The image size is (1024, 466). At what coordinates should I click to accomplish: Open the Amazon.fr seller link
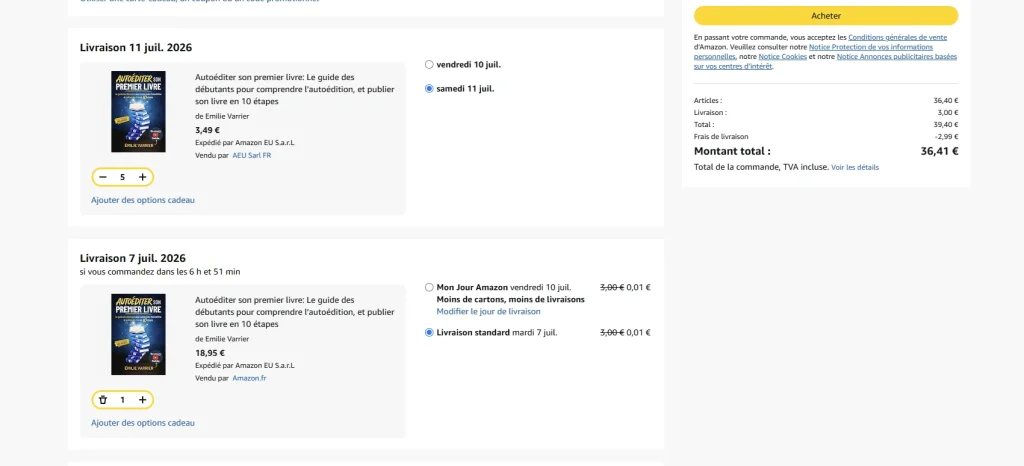pos(249,378)
